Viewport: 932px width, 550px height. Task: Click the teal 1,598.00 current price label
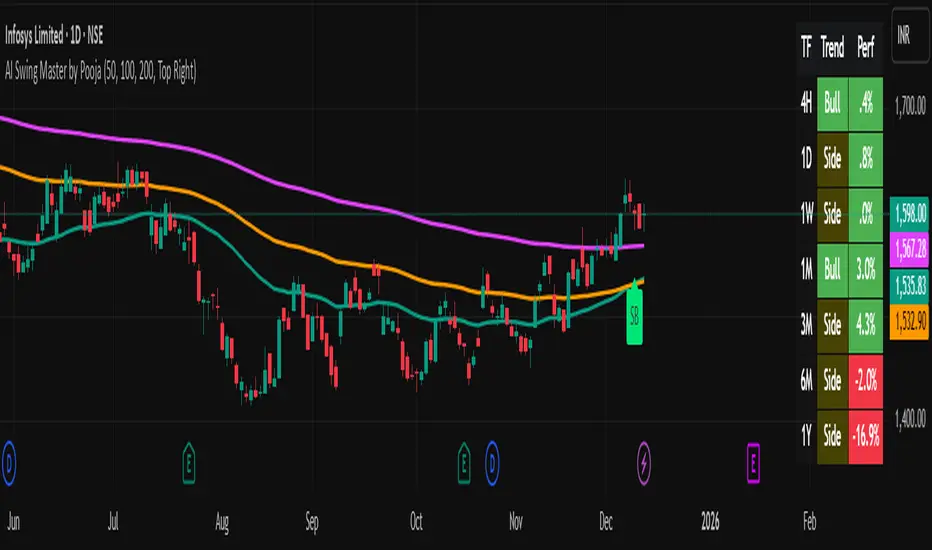coord(909,213)
